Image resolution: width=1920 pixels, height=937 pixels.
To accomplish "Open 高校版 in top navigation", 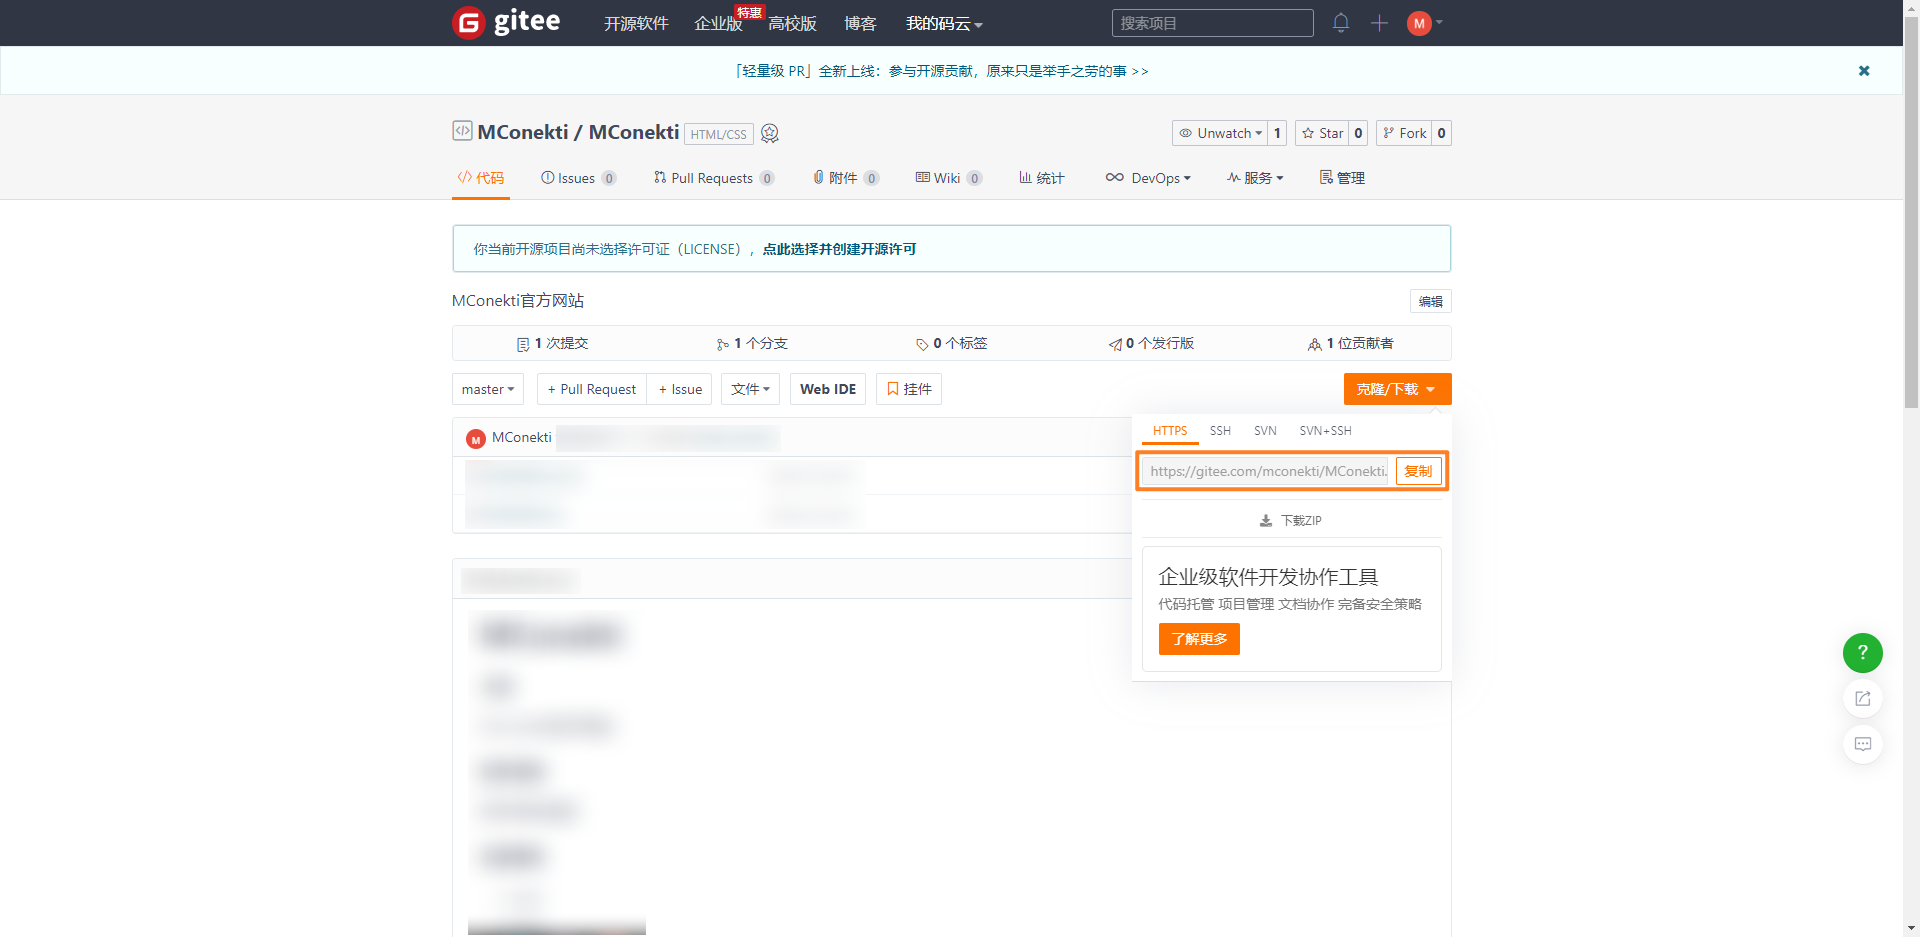I will click(792, 23).
